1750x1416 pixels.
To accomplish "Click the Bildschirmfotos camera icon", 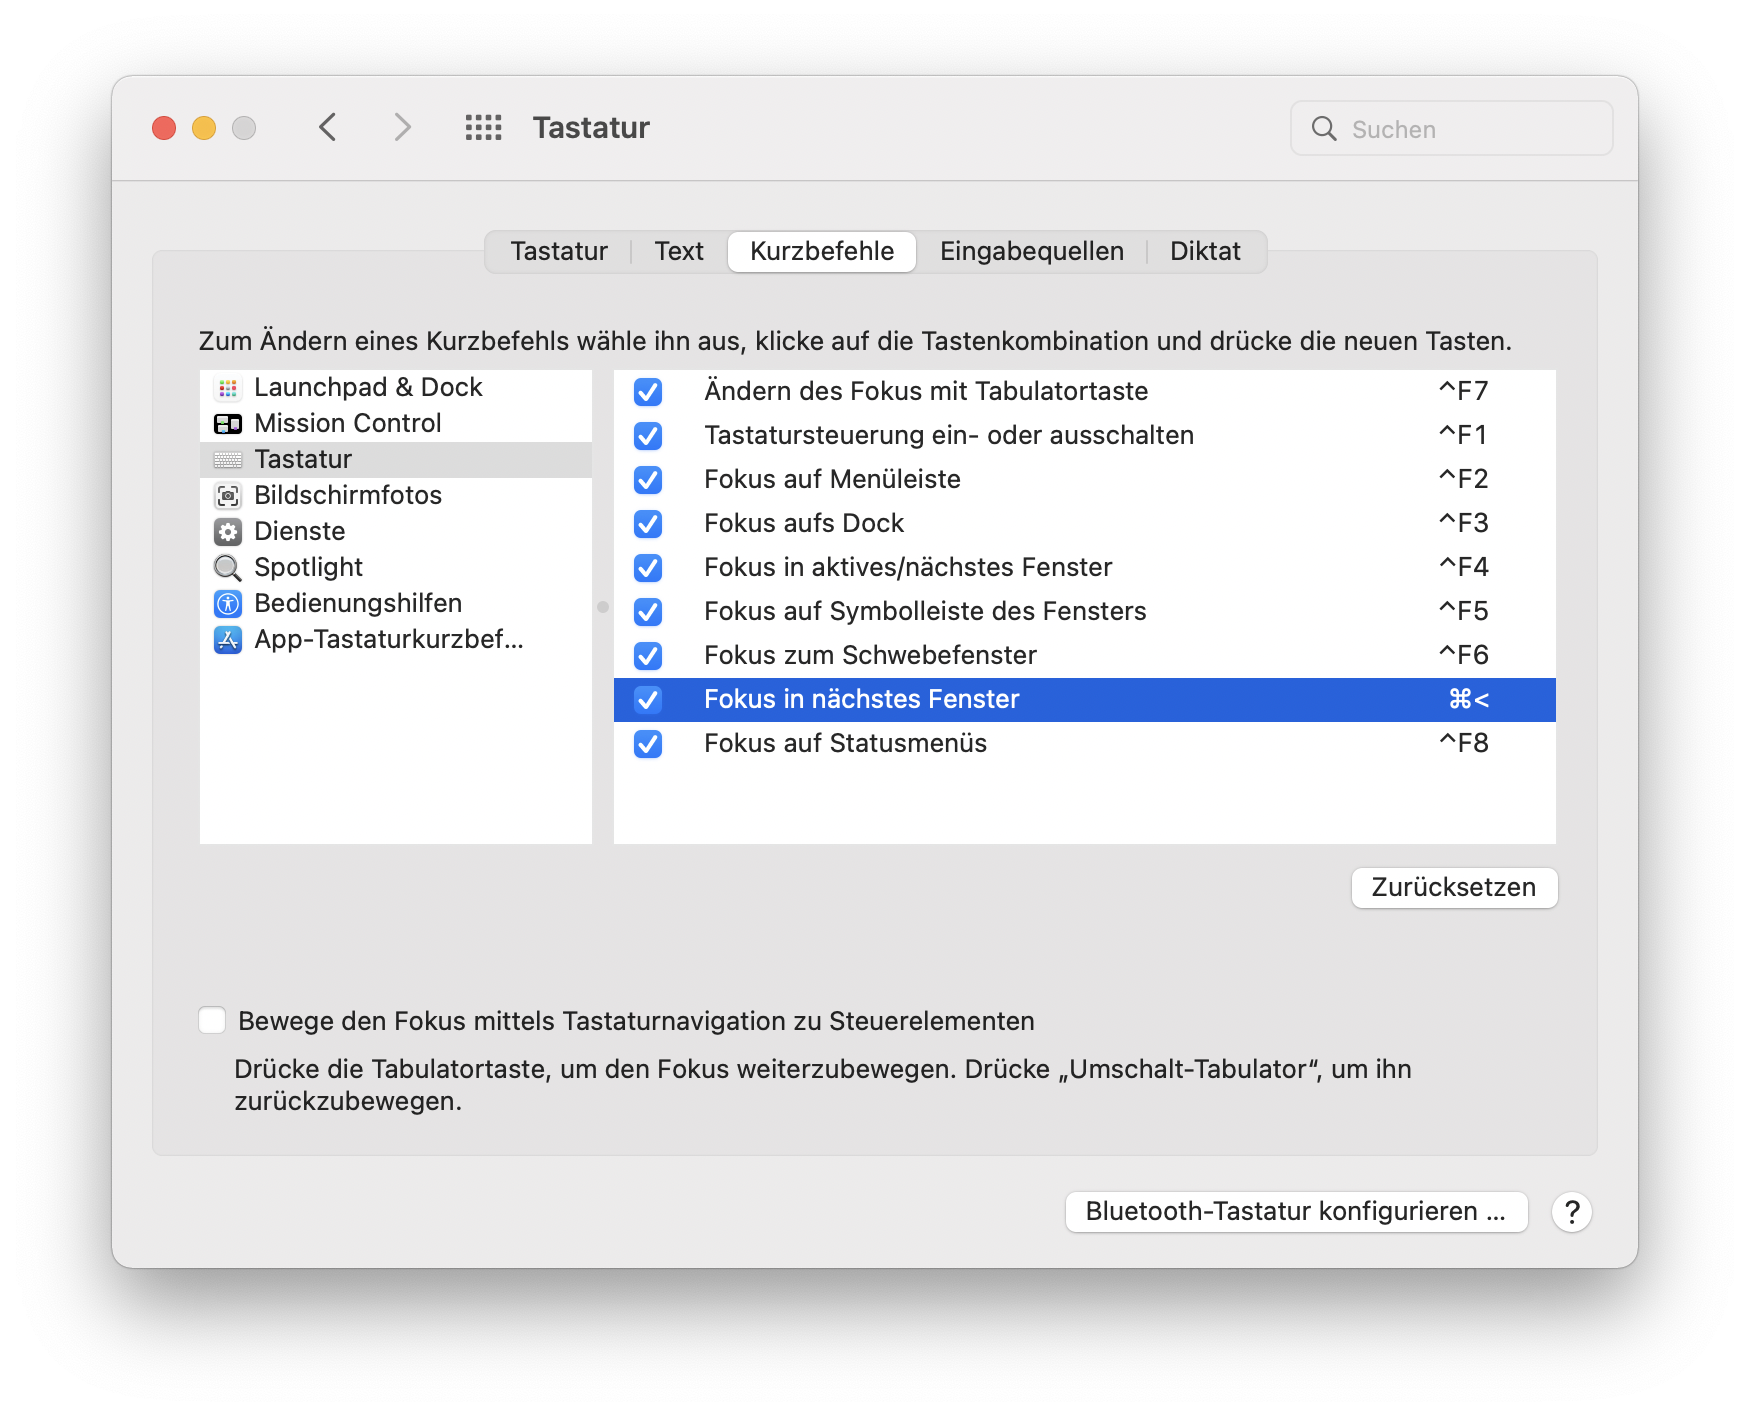I will pyautogui.click(x=228, y=496).
